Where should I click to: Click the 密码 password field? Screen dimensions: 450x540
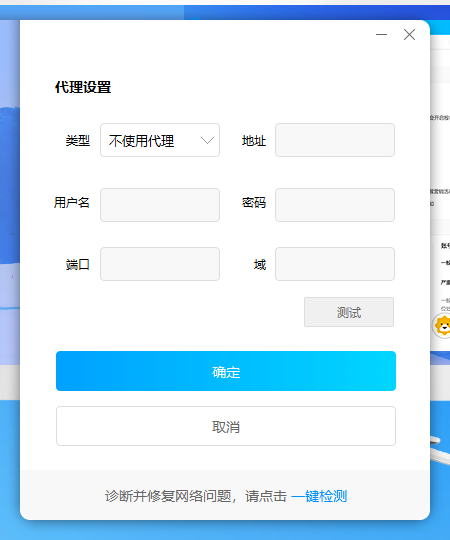(335, 205)
